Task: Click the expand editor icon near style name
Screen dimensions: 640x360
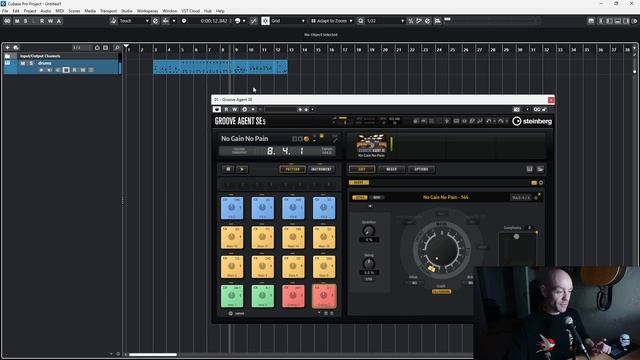Action: 538,196
